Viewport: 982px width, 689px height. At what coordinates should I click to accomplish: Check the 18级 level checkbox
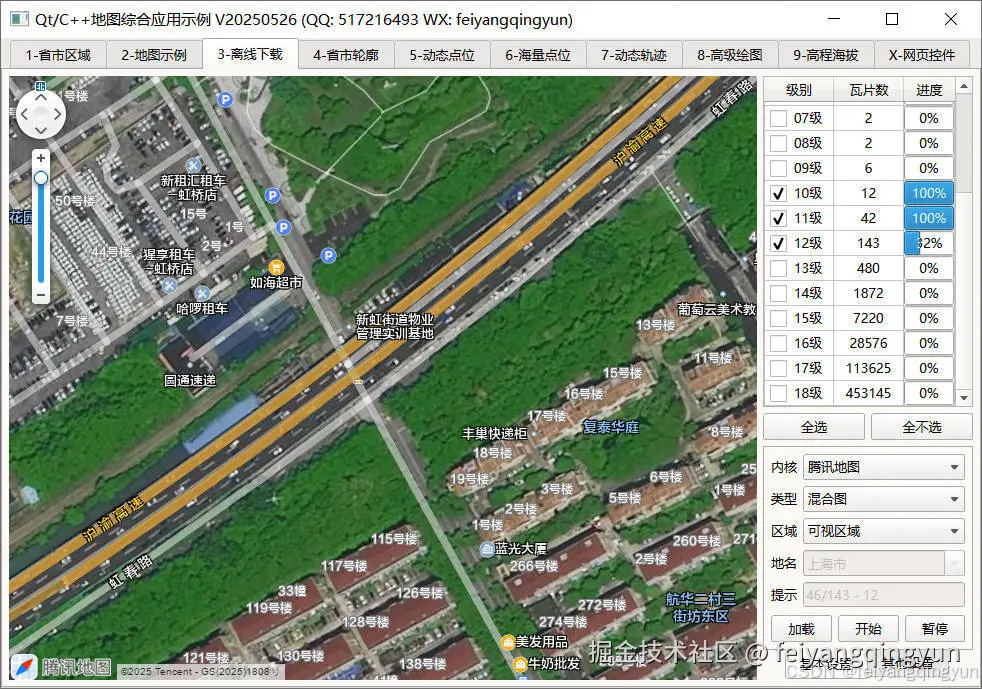778,394
